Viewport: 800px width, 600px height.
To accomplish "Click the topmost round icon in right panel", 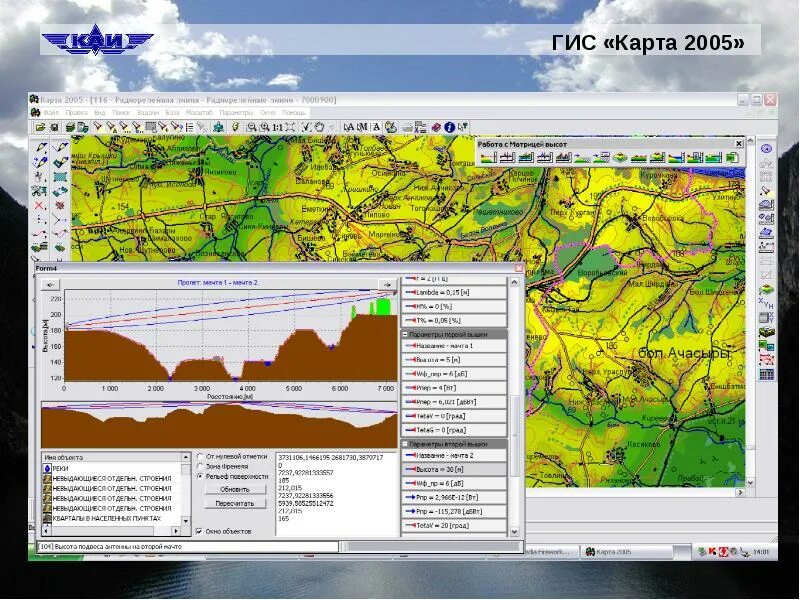I will point(766,149).
